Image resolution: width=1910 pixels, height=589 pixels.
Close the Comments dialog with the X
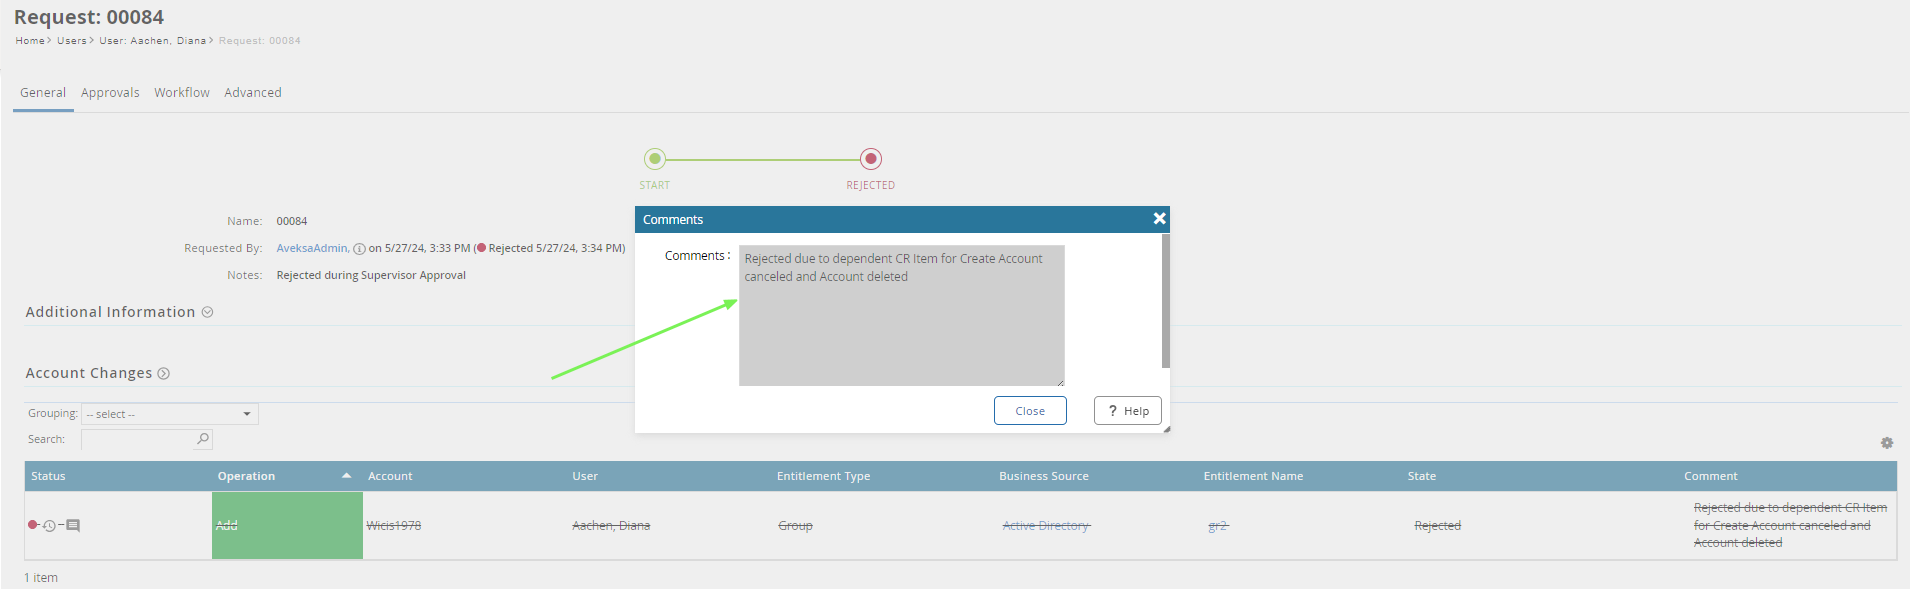point(1159,219)
